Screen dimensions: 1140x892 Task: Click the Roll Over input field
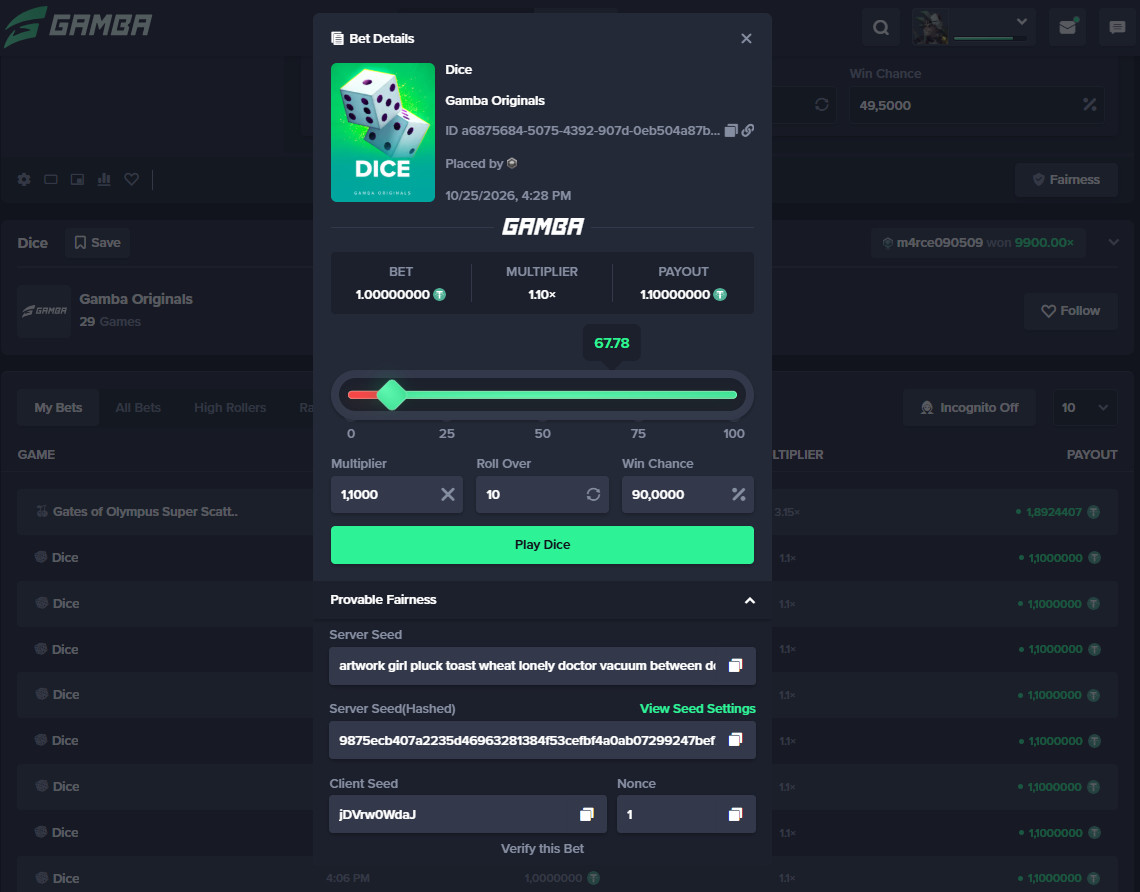pyautogui.click(x=542, y=494)
